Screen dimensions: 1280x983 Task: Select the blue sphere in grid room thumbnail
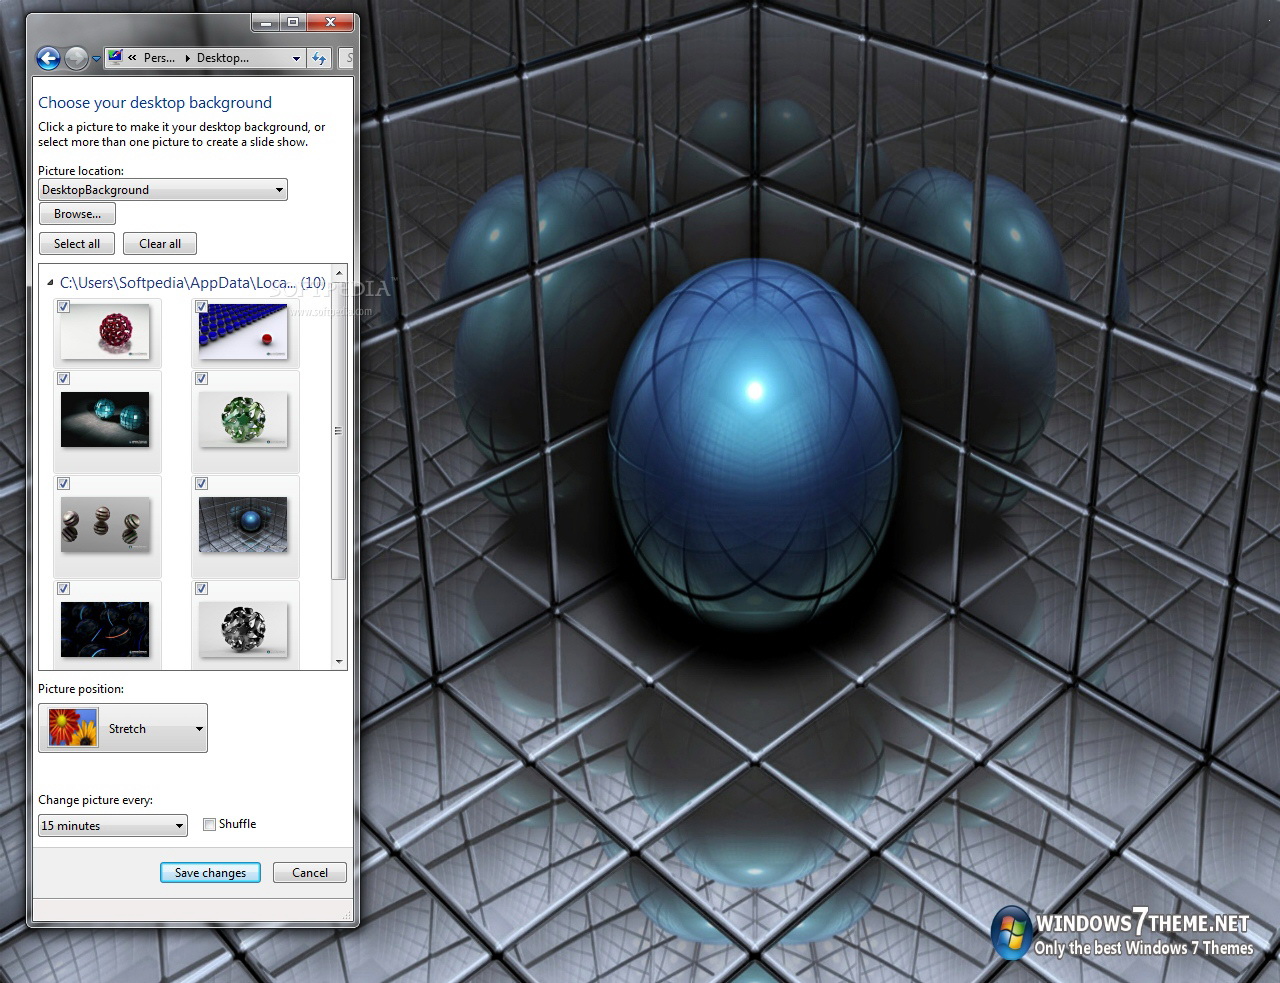[243, 525]
